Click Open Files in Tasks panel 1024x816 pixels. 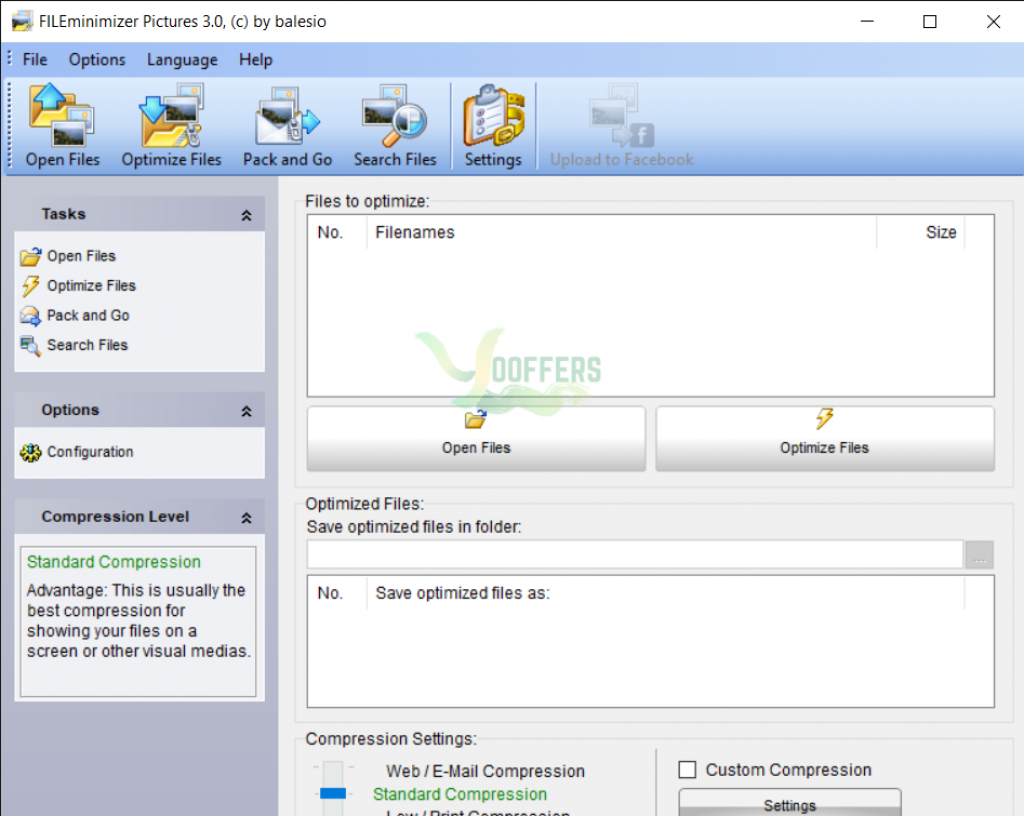68,256
